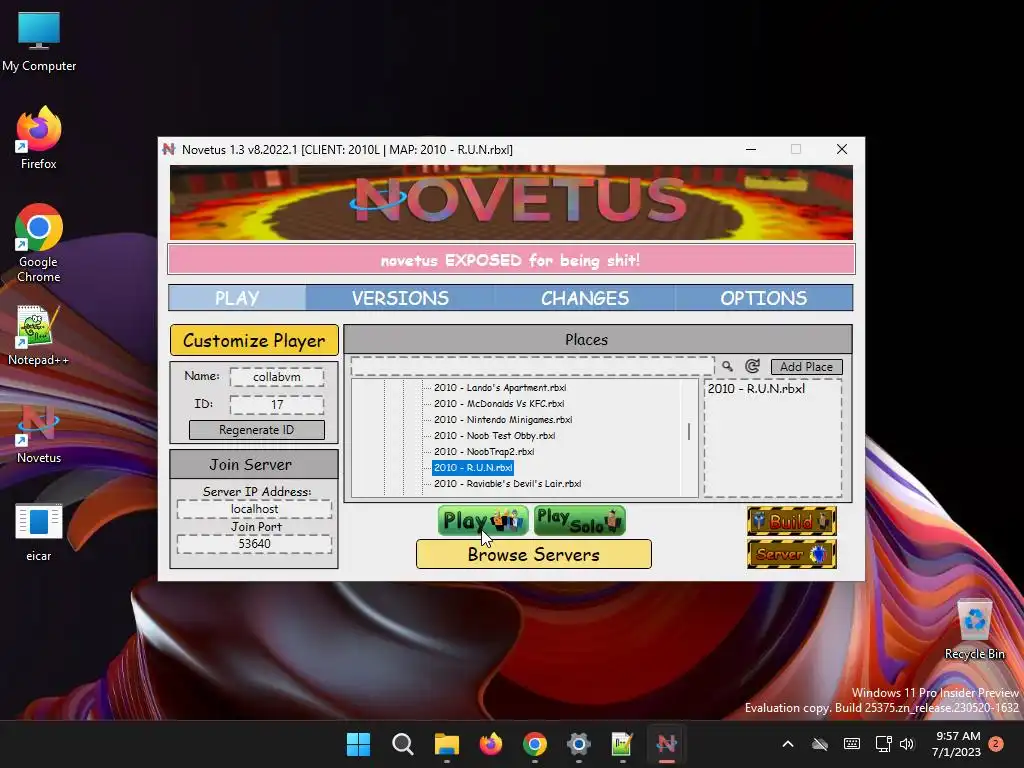Select 2010 - Raviable's Devil's Lair.rbxl
The image size is (1024, 768).
point(507,484)
